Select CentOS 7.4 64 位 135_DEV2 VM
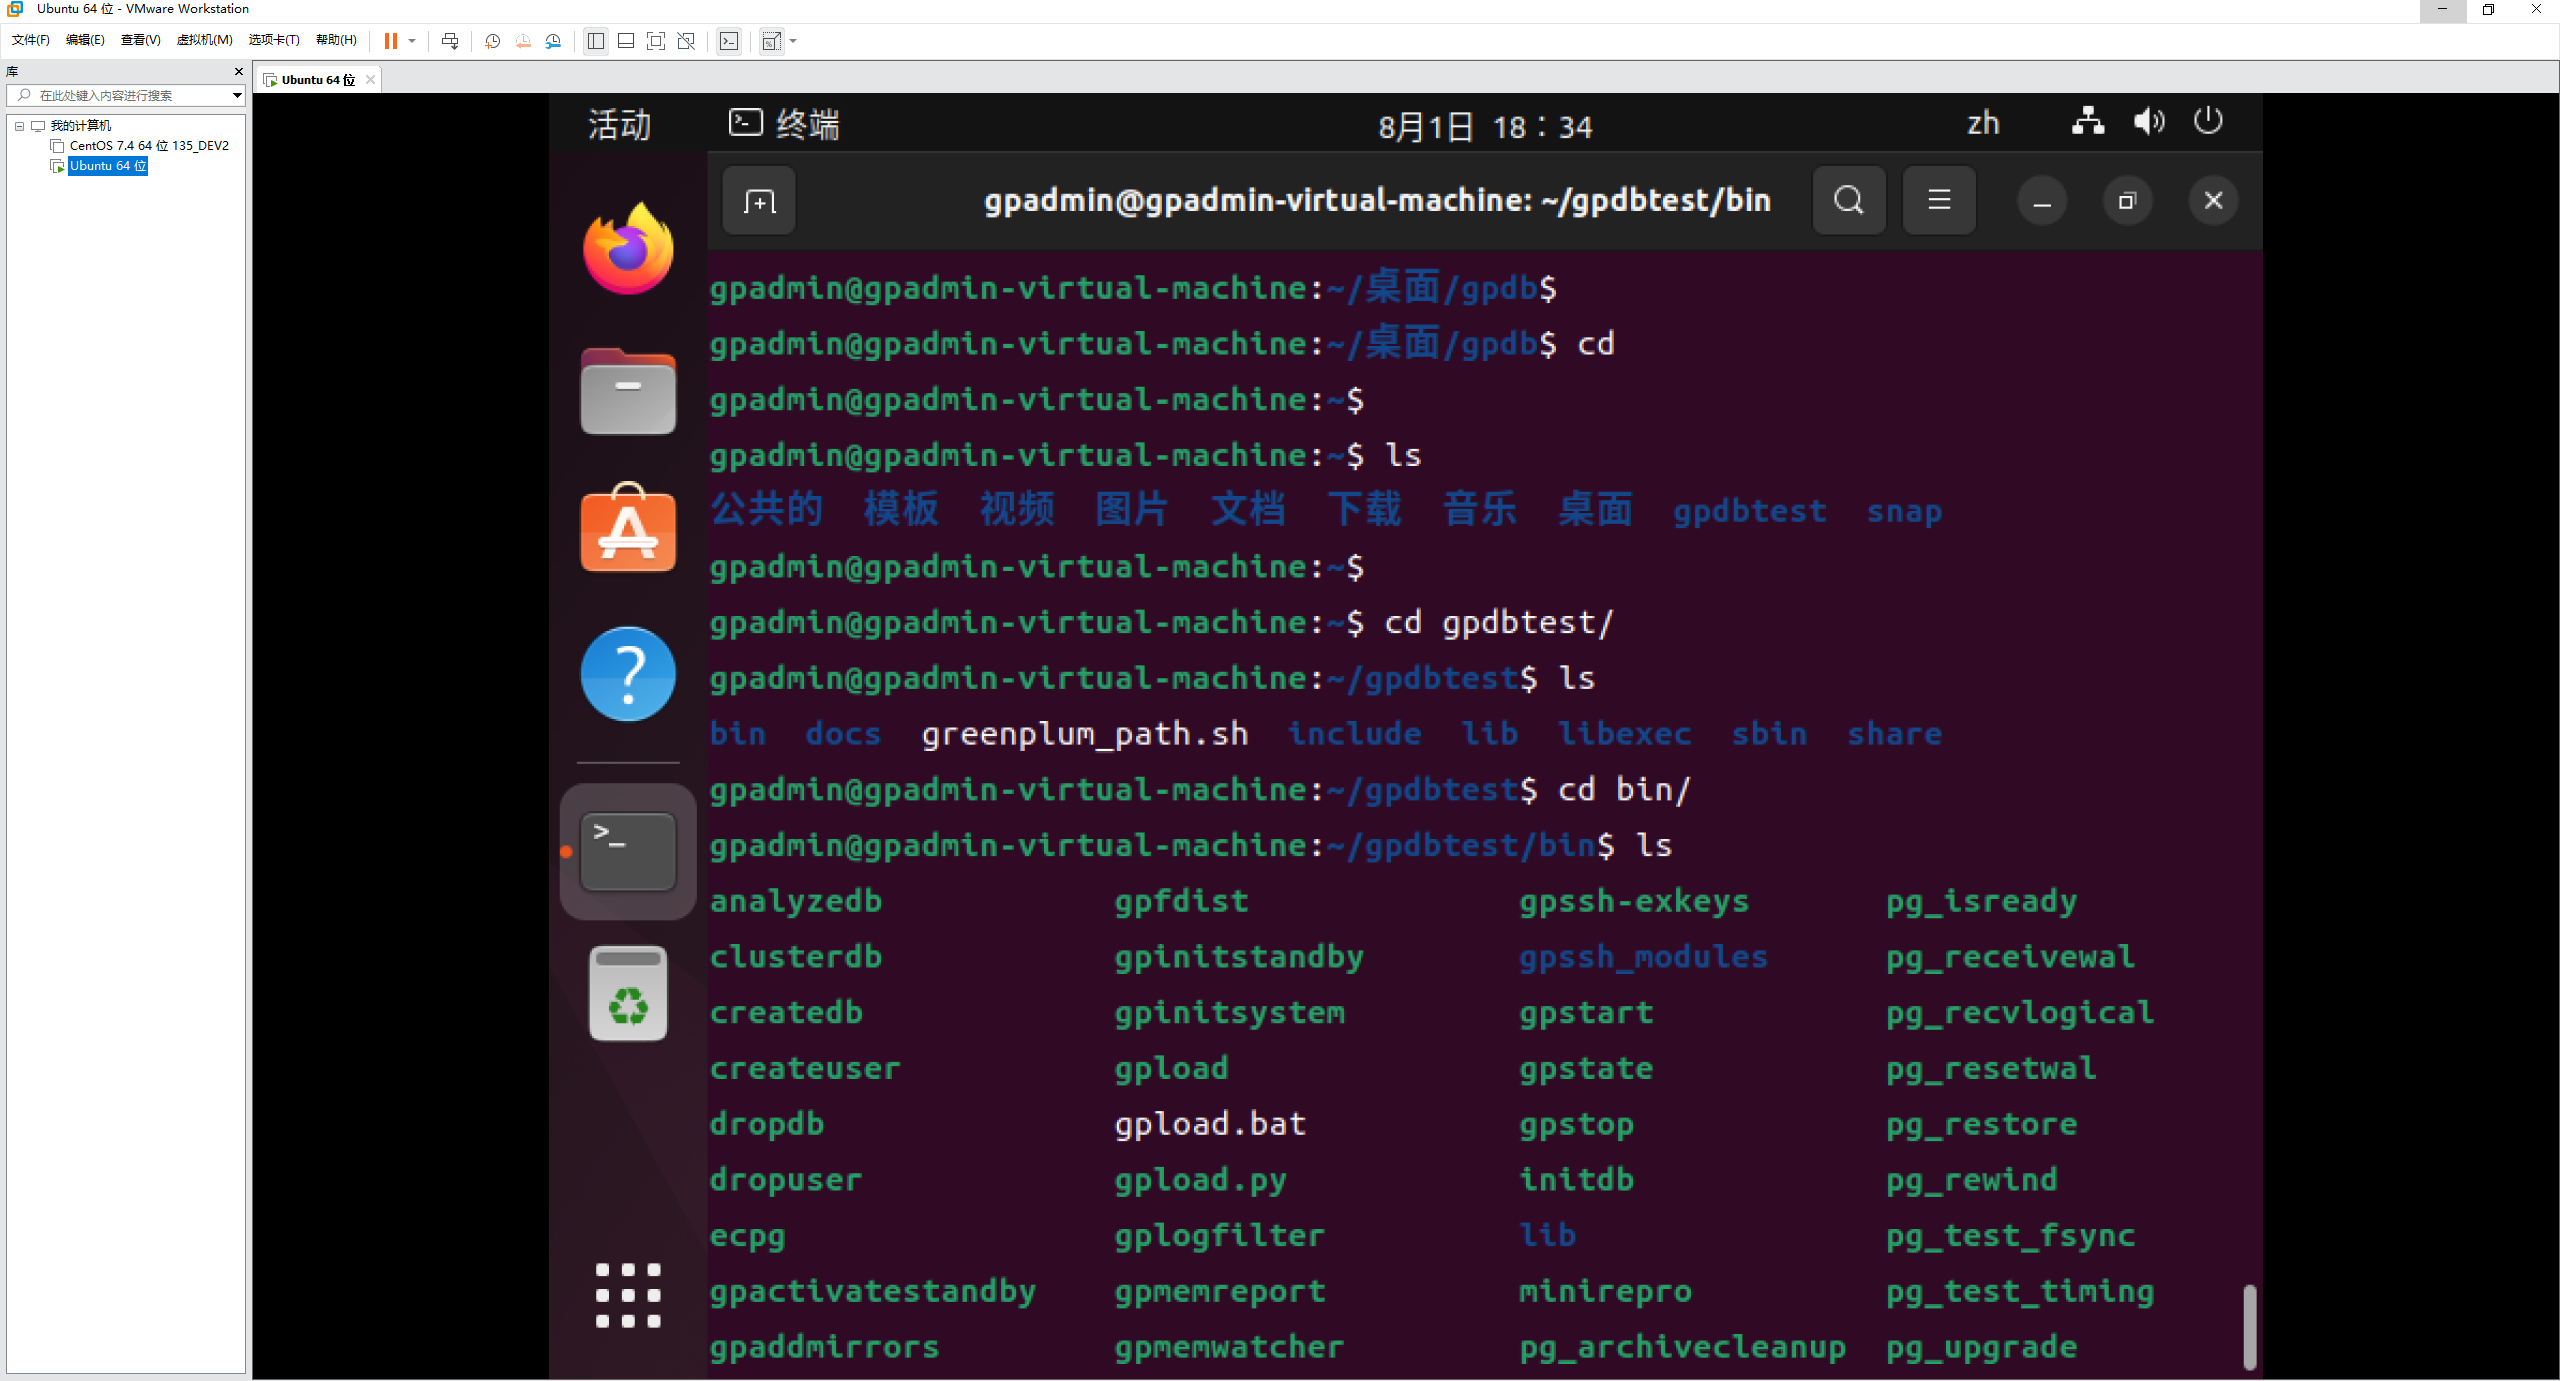This screenshot has height=1381, width=2560. pos(149,146)
